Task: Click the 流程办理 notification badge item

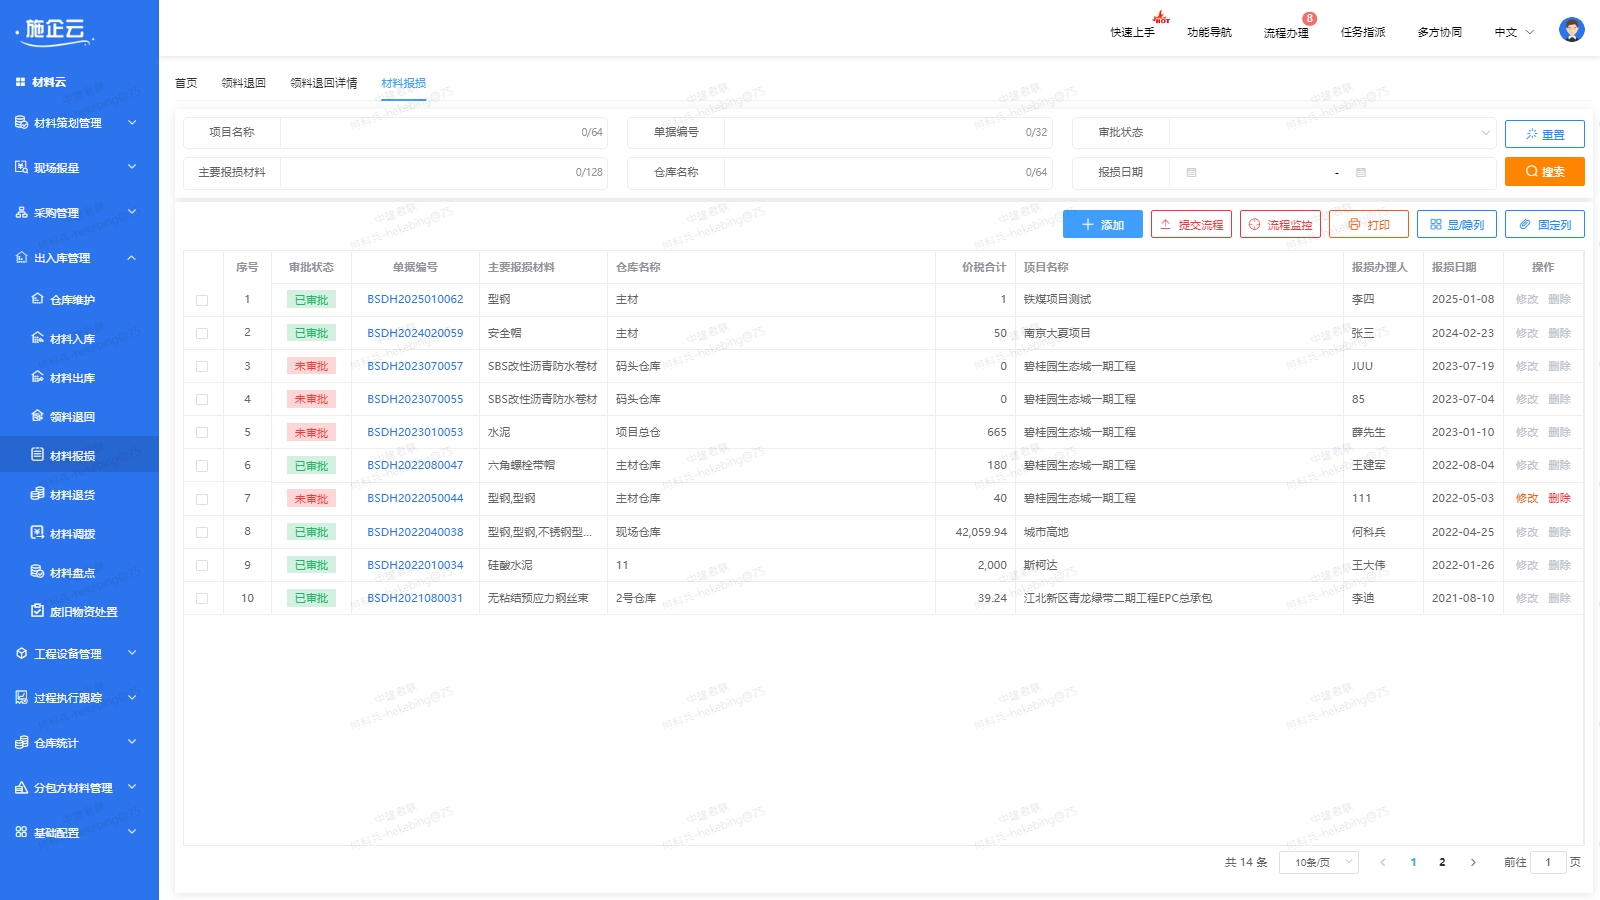Action: tap(1286, 32)
